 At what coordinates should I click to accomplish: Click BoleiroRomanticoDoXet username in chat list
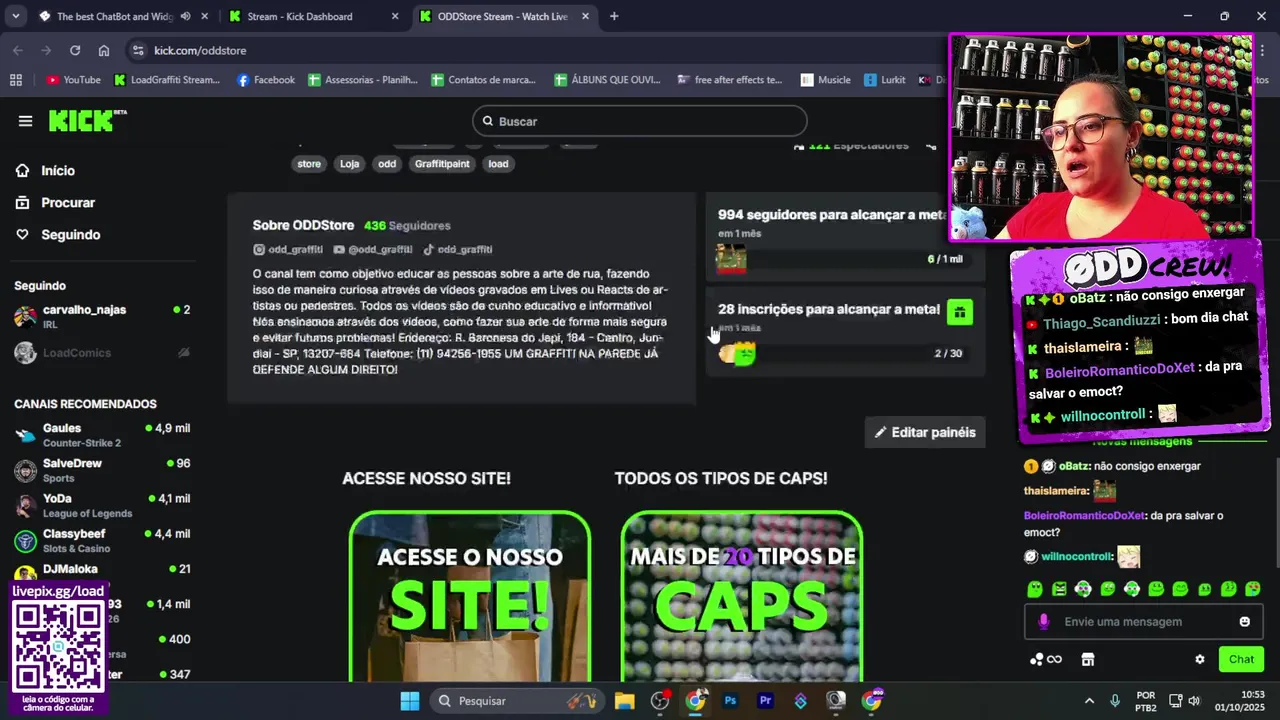tap(1084, 516)
